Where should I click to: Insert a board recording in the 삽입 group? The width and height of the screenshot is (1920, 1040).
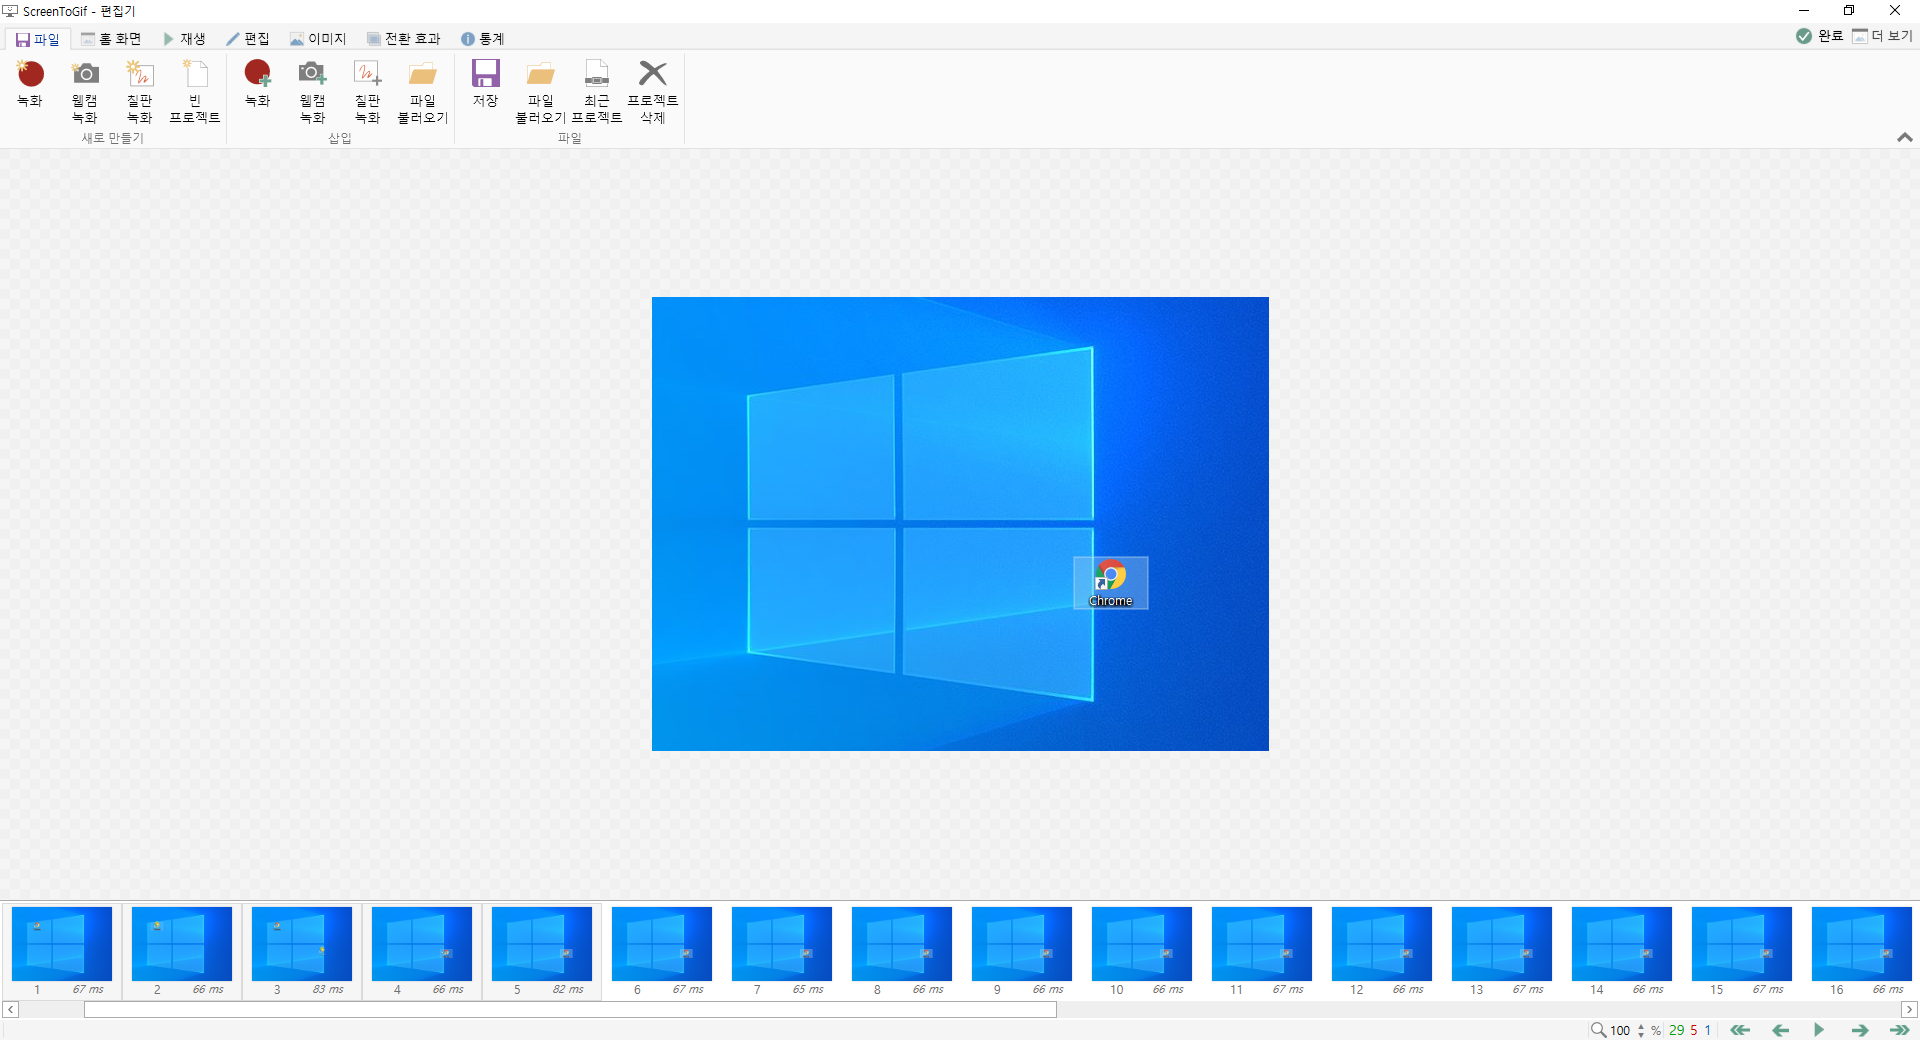(x=368, y=91)
